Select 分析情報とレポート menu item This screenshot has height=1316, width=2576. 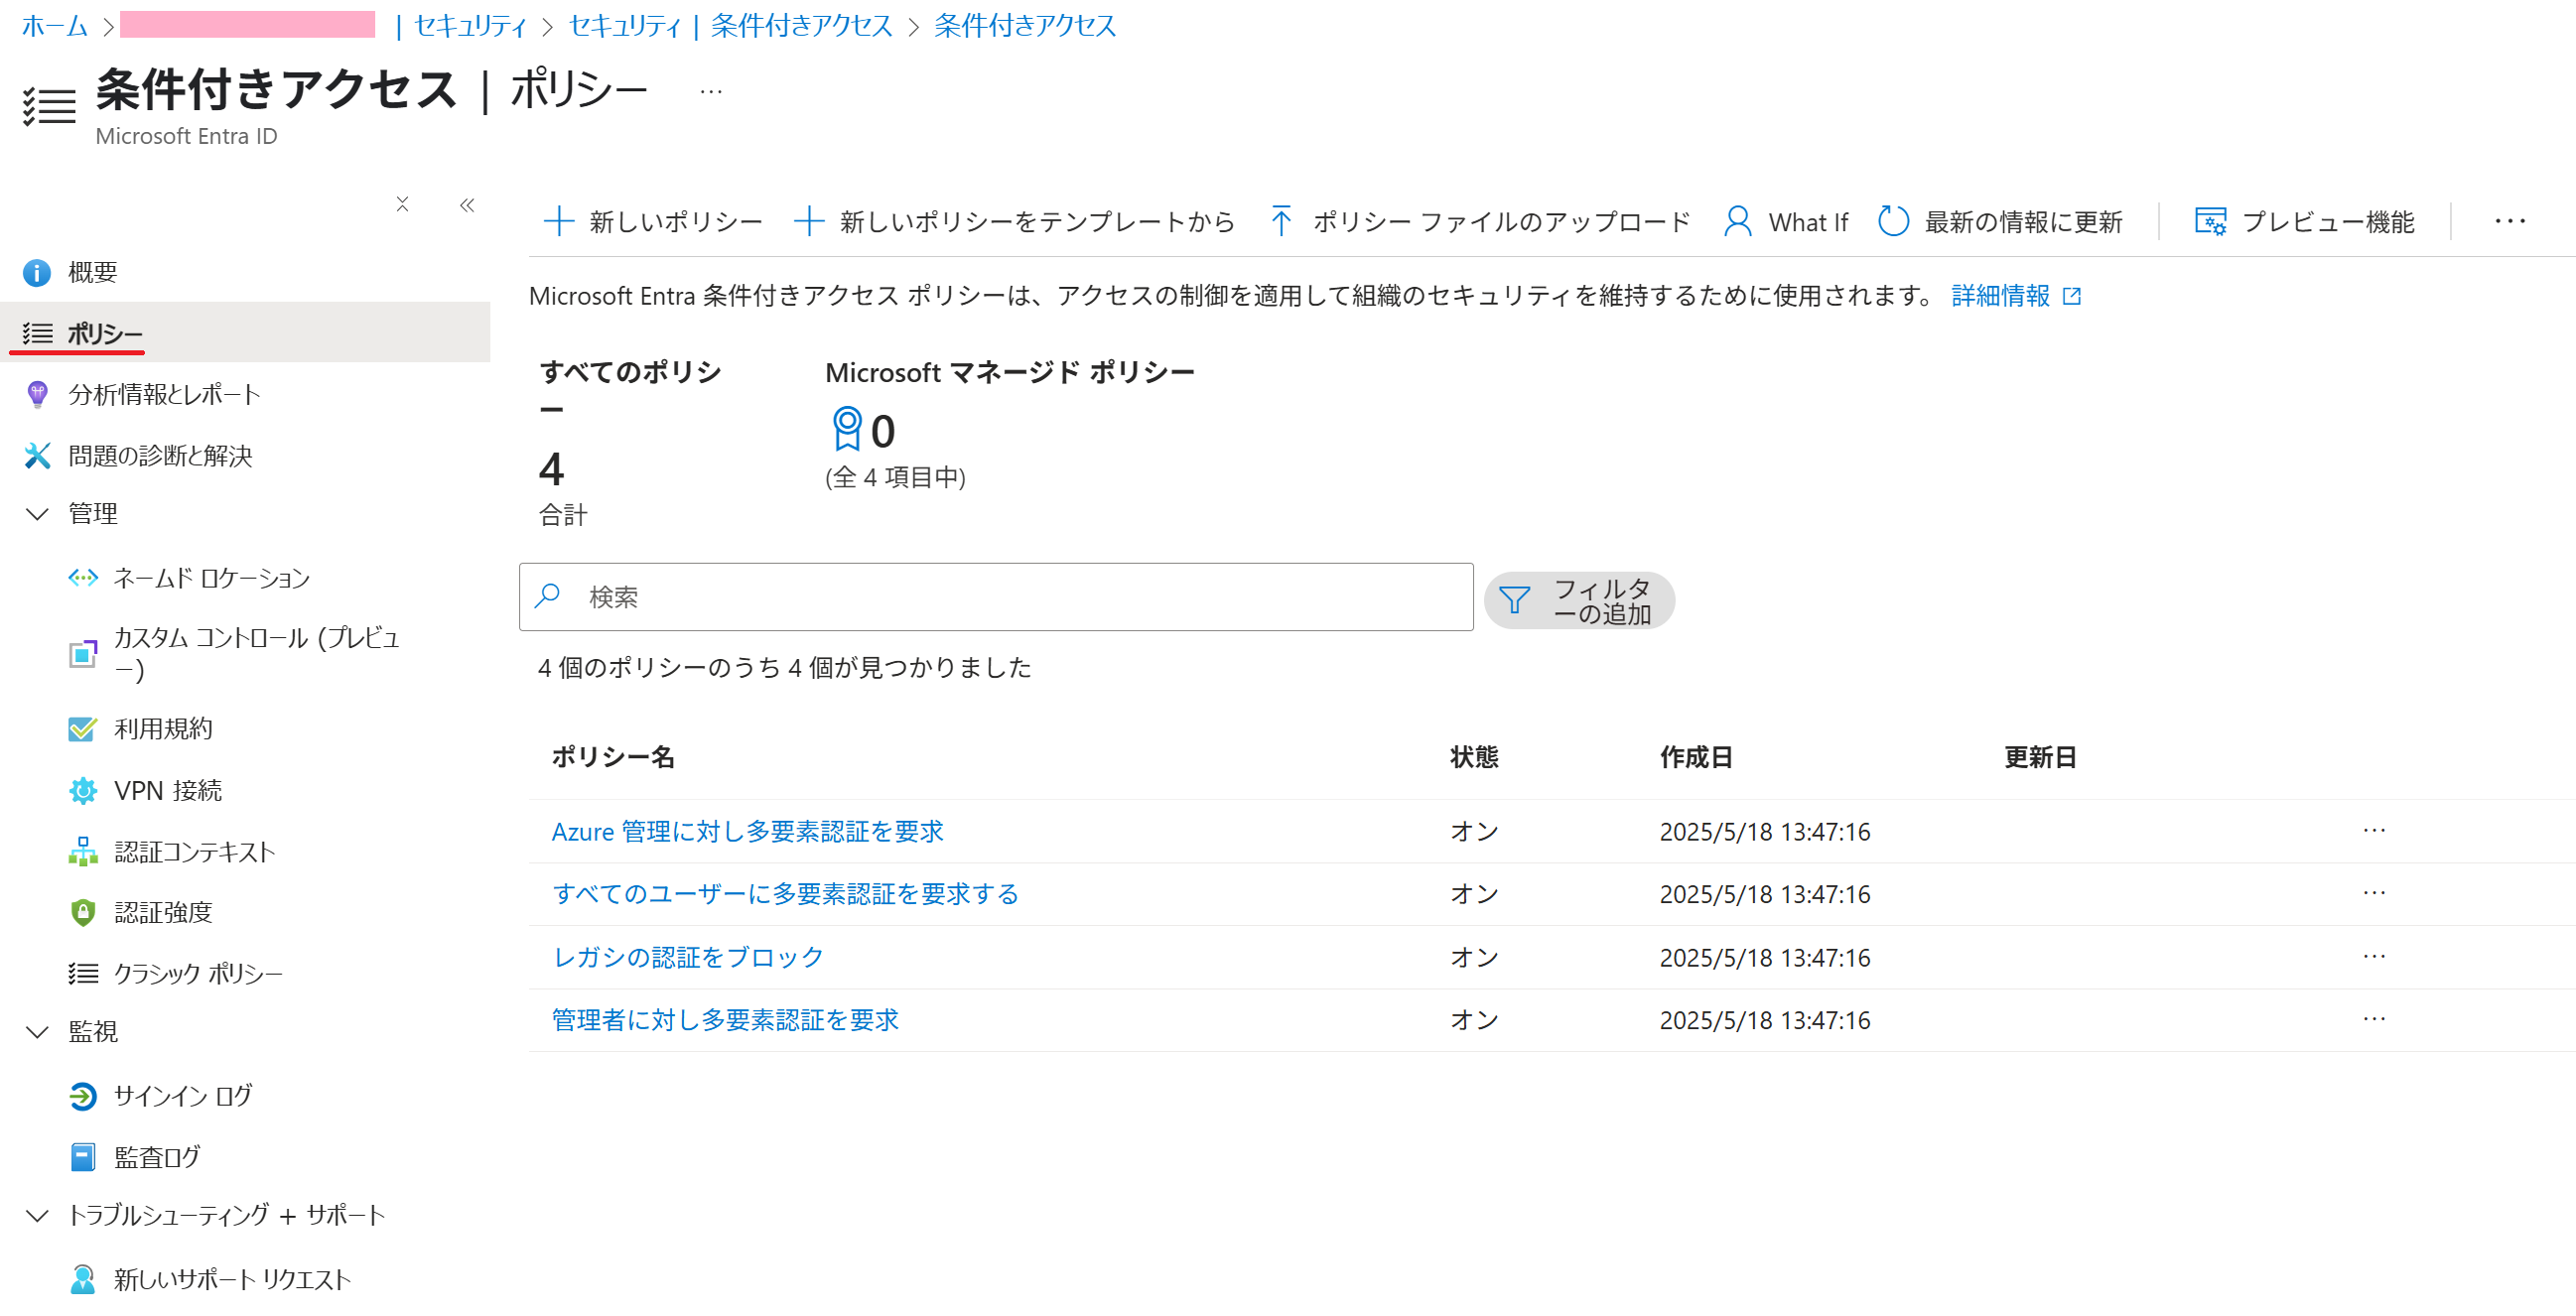(x=164, y=395)
